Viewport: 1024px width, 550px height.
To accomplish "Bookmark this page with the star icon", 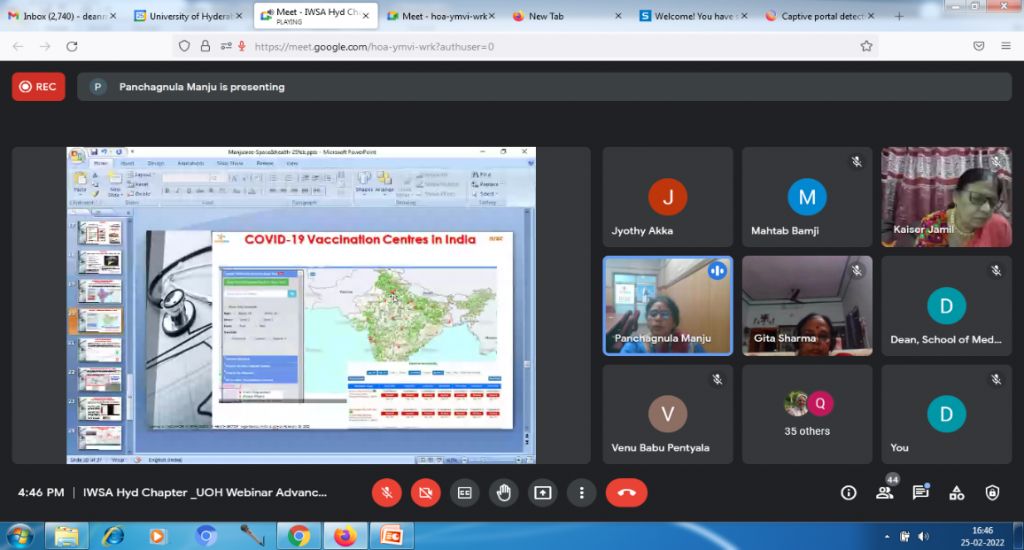I will coord(866,46).
